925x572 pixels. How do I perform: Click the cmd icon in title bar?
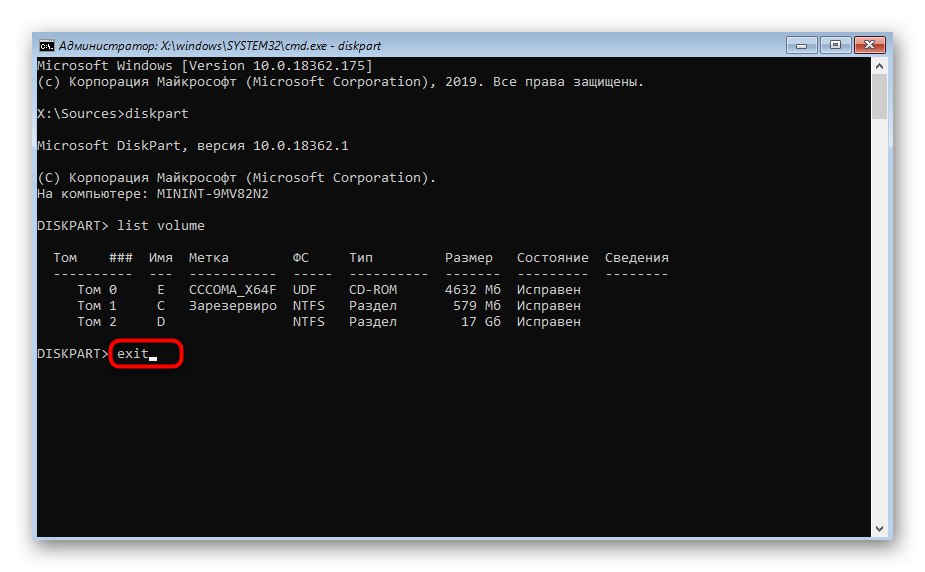(x=47, y=45)
